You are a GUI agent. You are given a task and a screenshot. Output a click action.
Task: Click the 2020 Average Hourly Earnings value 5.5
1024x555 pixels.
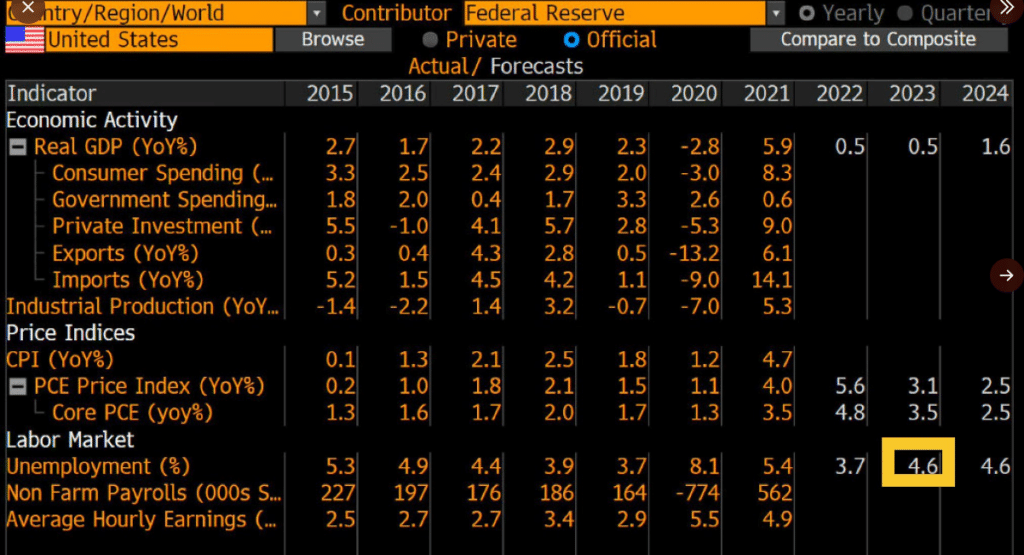pos(705,520)
